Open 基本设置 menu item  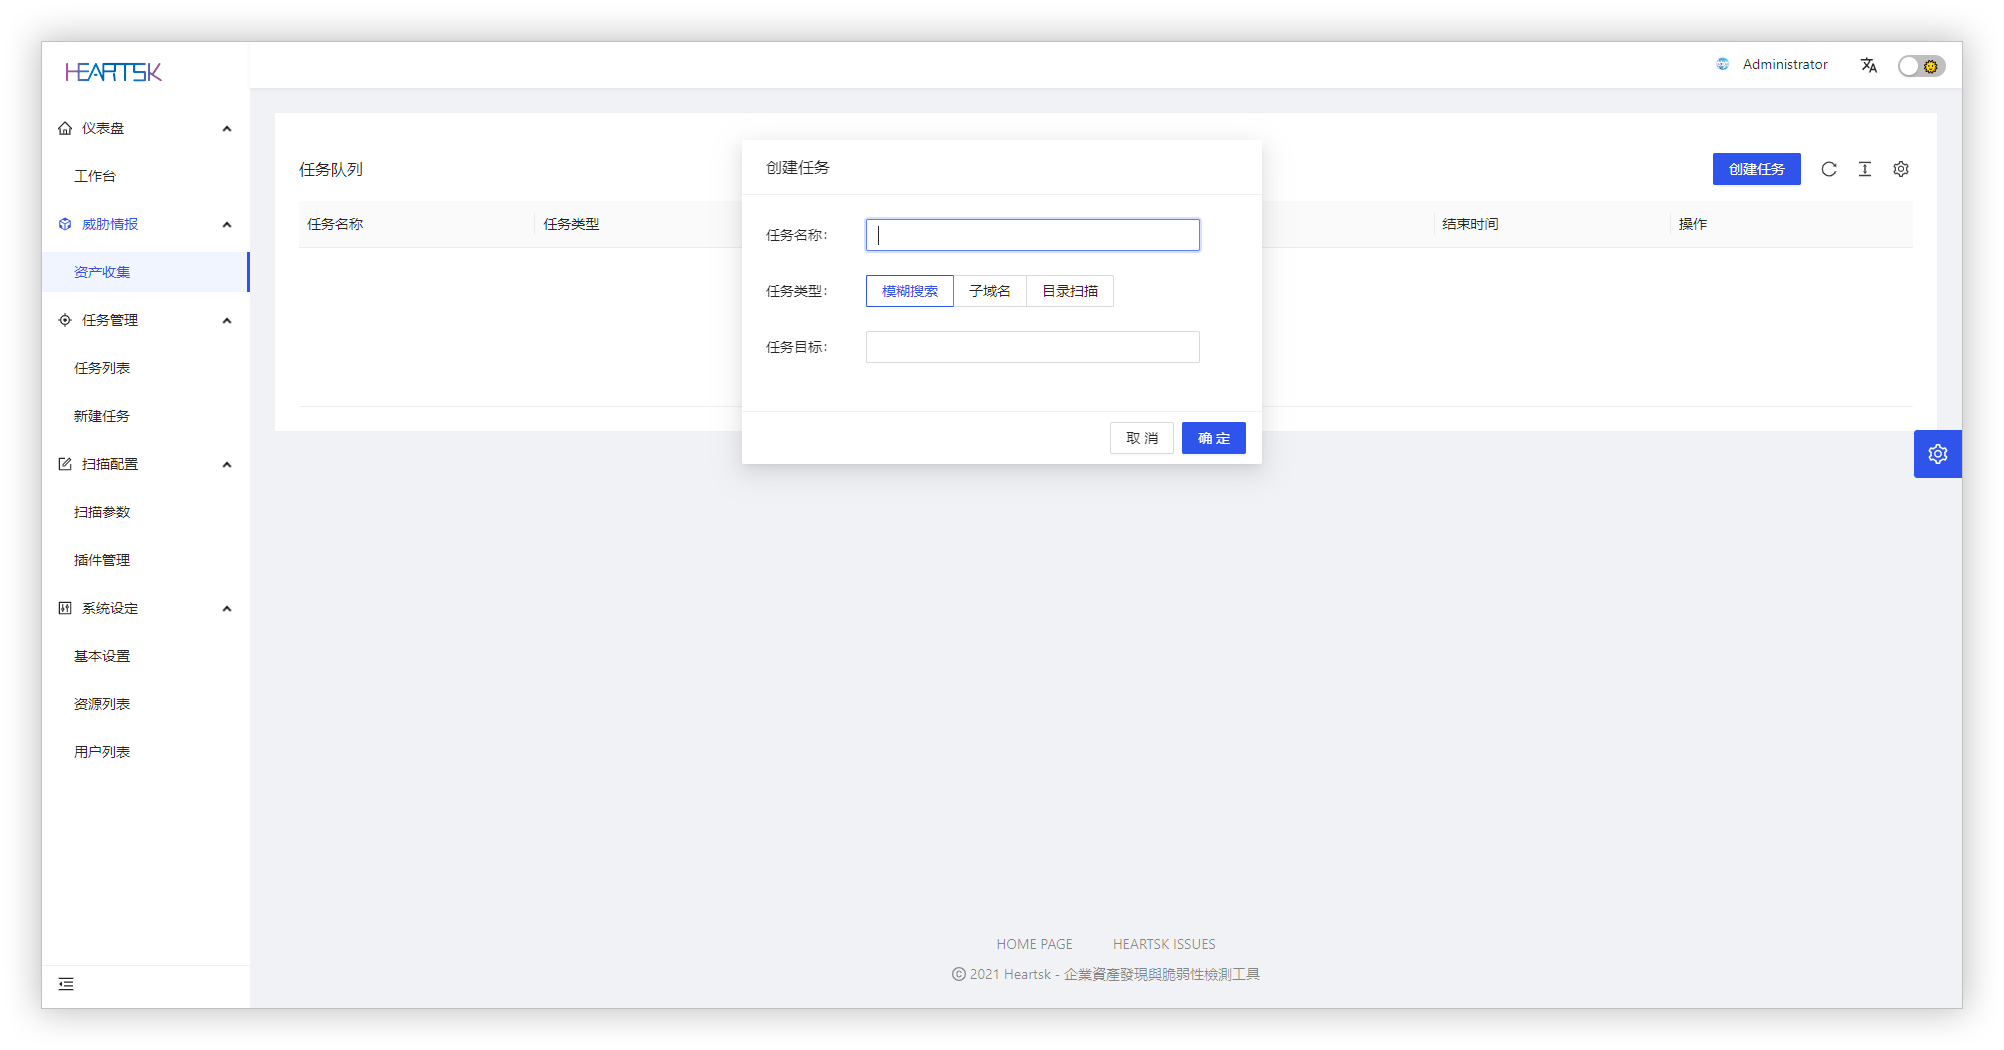146,656
